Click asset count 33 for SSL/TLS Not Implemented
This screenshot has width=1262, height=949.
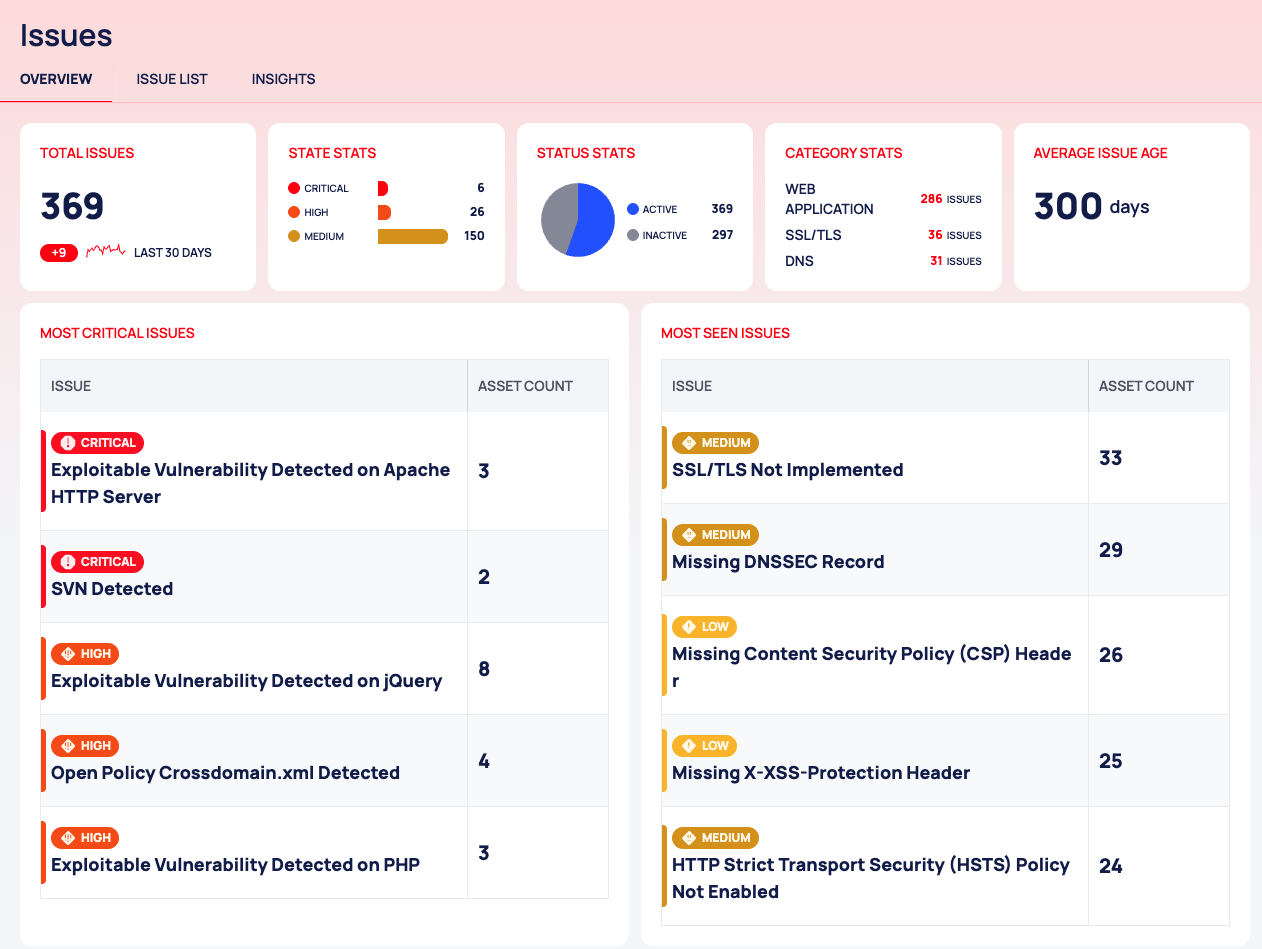pos(1110,458)
